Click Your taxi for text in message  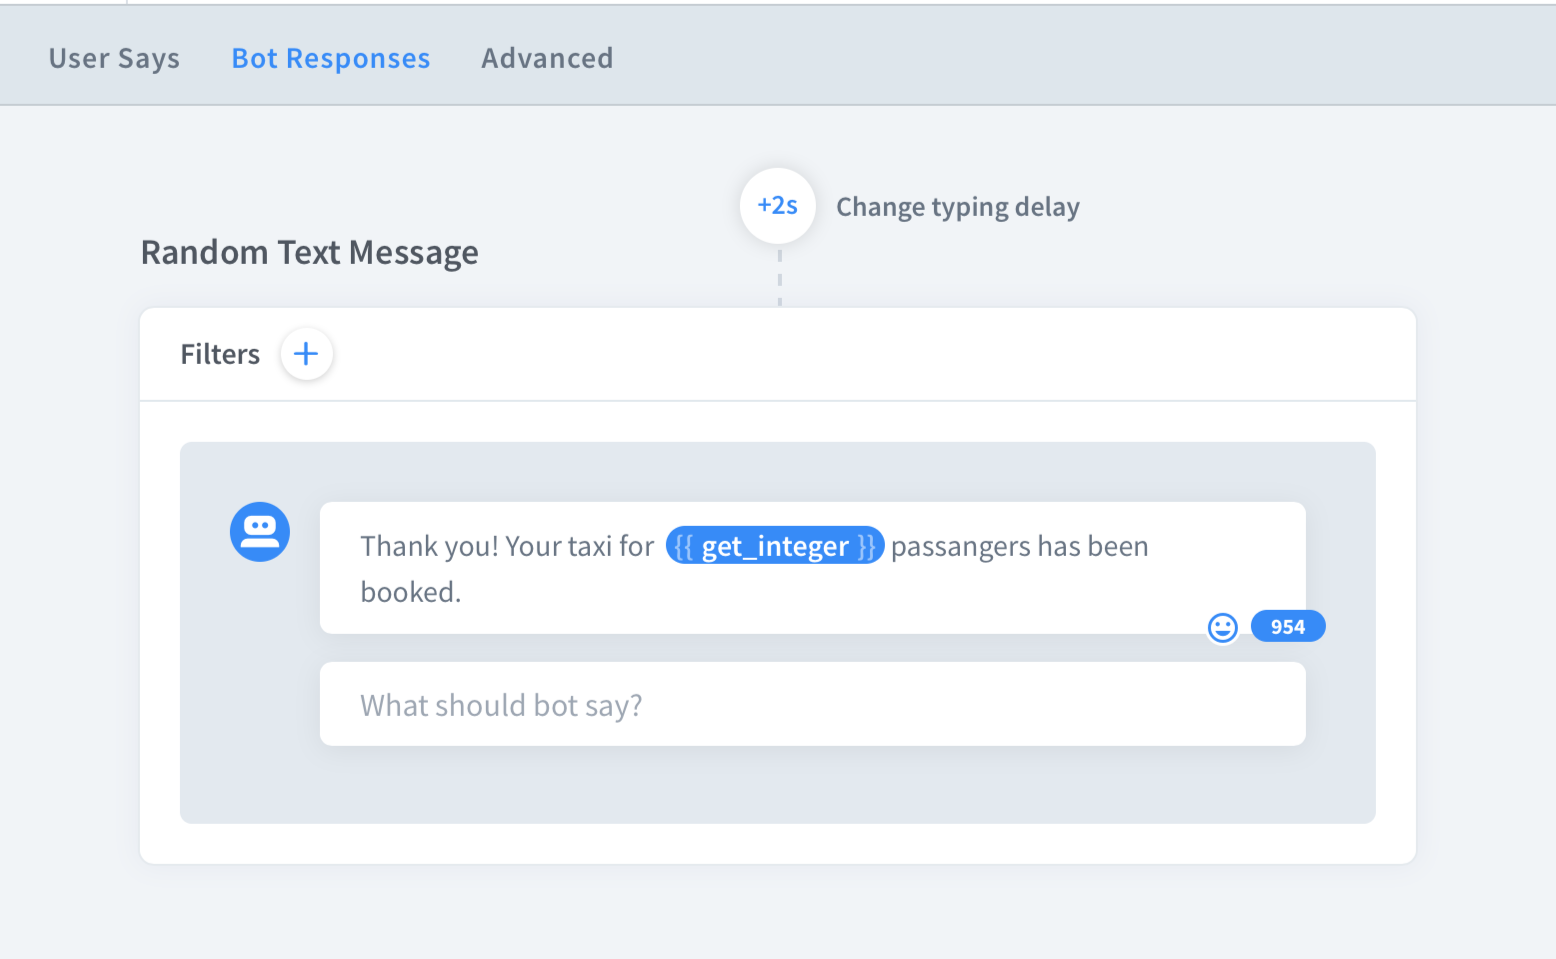(x=579, y=546)
